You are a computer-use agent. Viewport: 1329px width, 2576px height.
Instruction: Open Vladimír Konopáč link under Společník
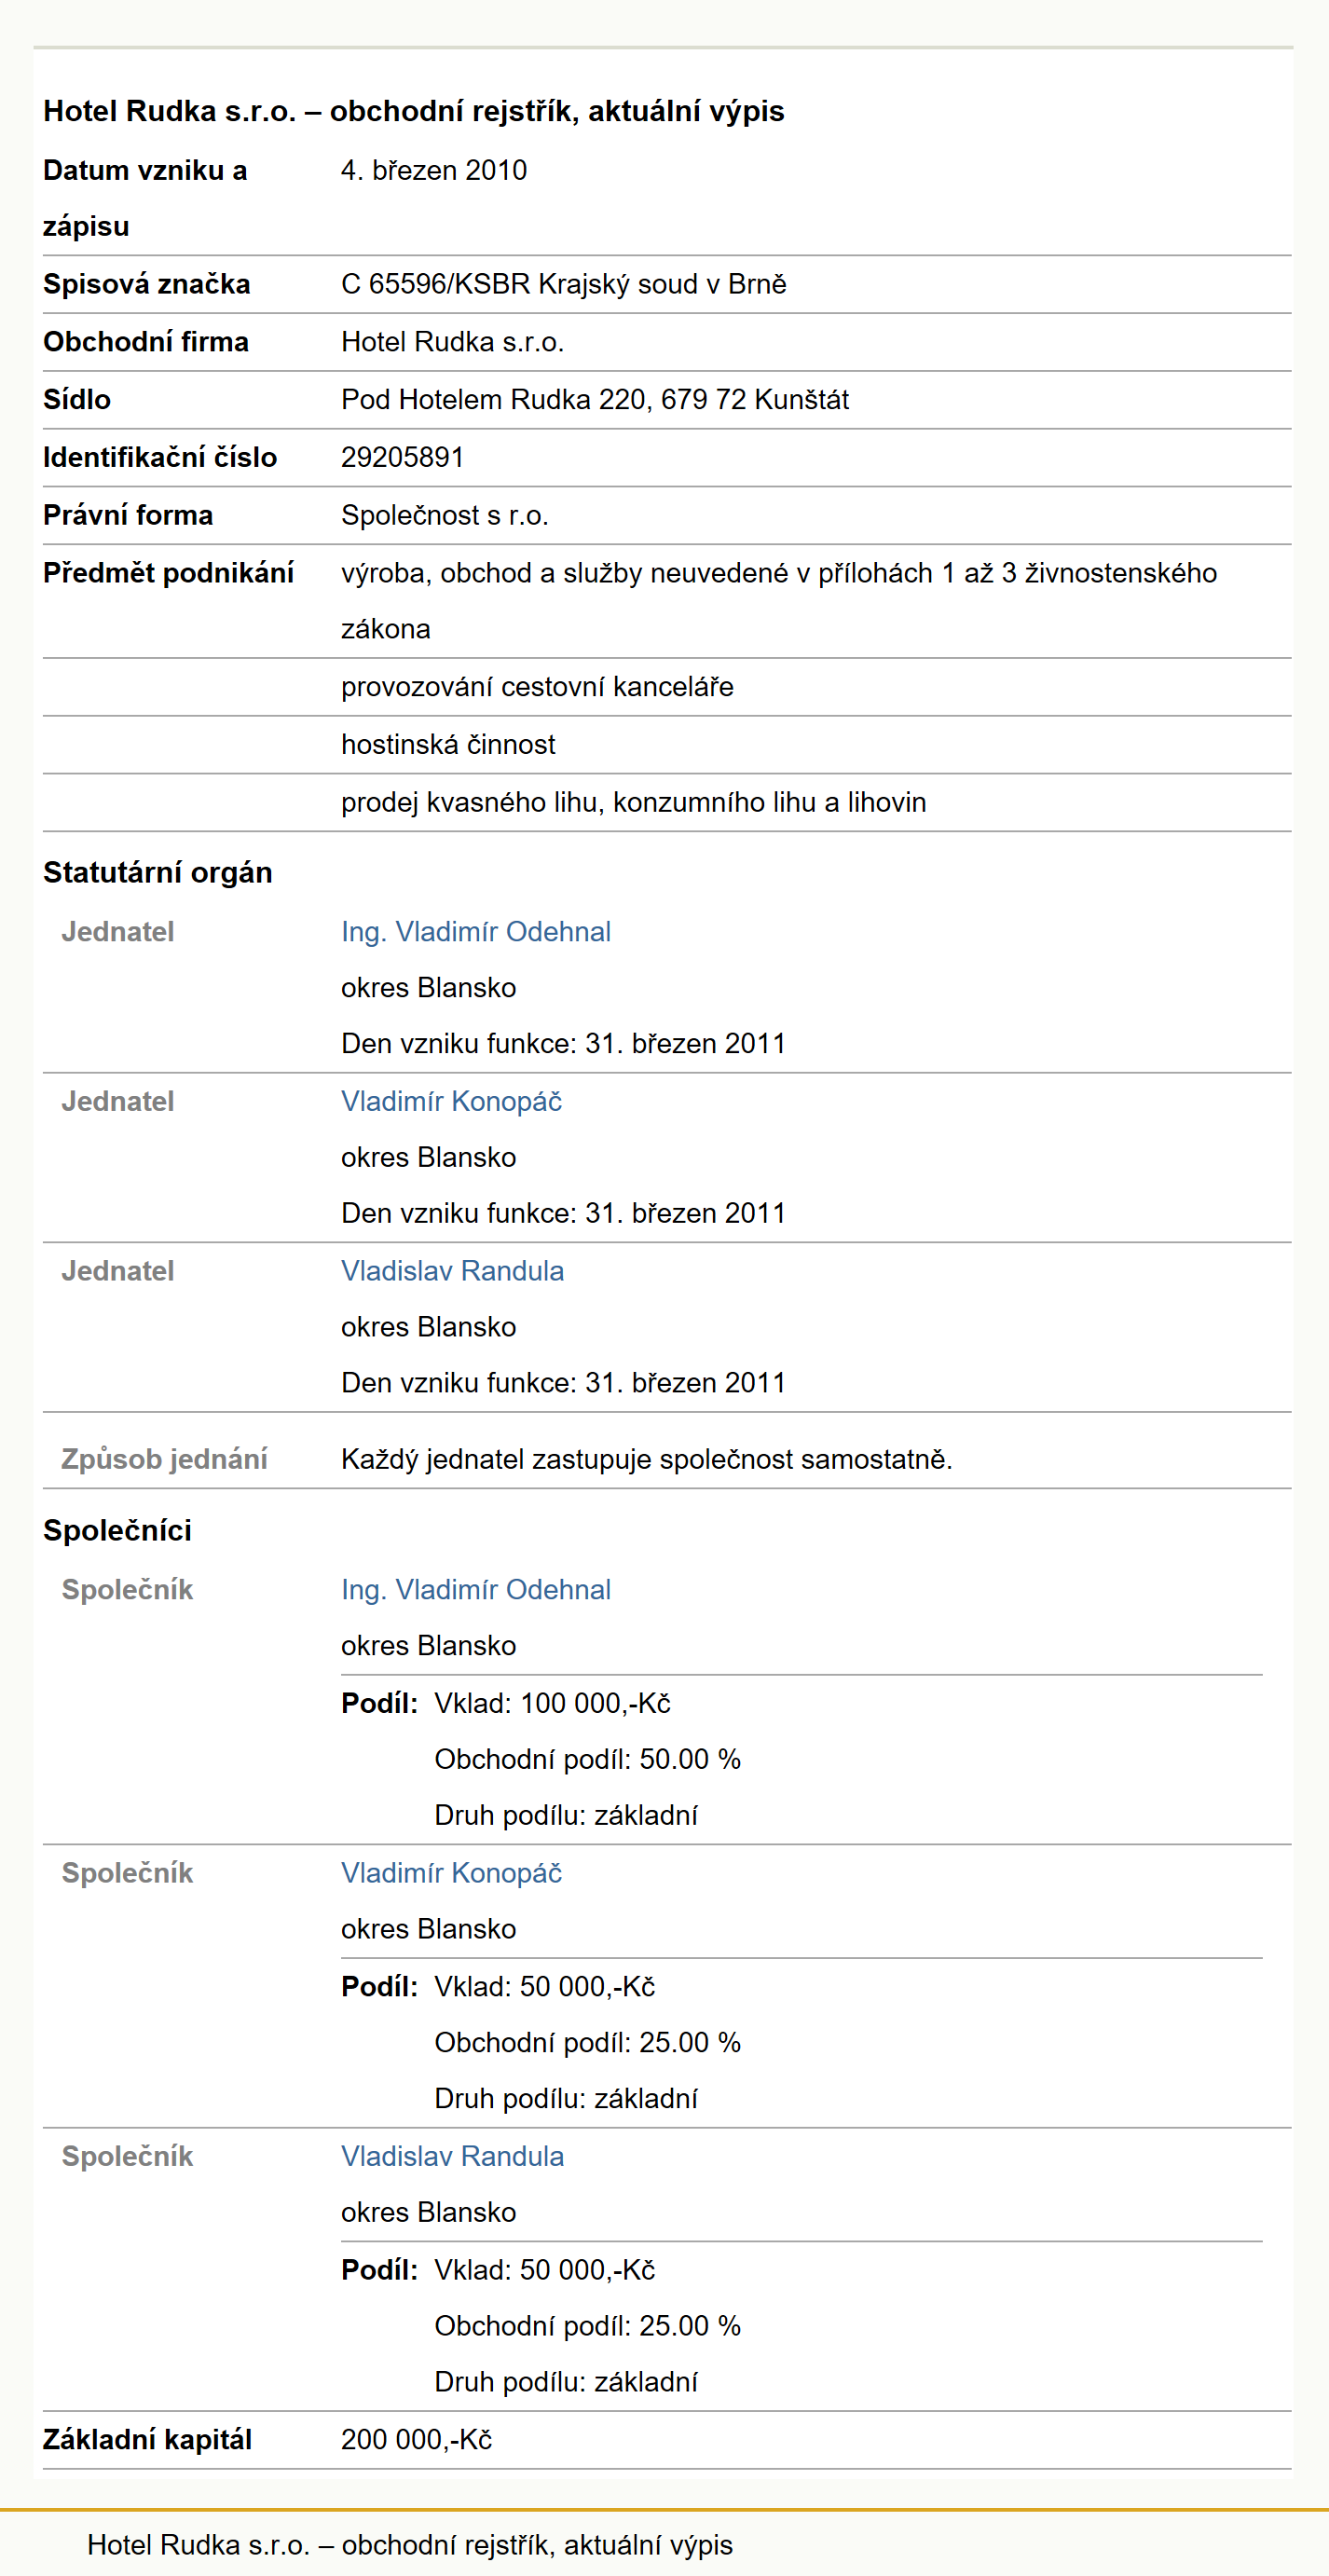(x=451, y=1872)
